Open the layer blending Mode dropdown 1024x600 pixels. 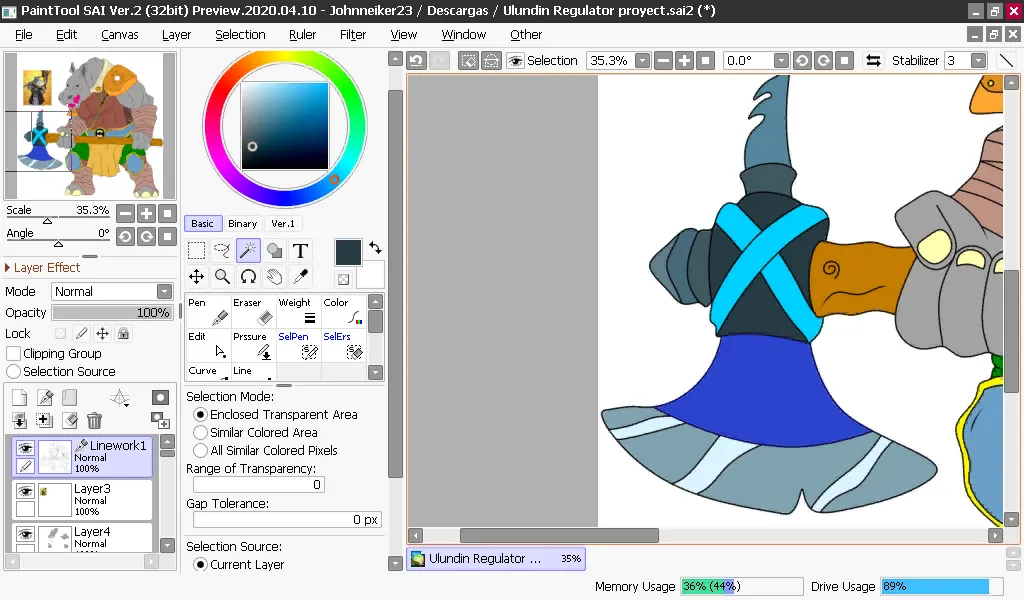click(x=165, y=292)
